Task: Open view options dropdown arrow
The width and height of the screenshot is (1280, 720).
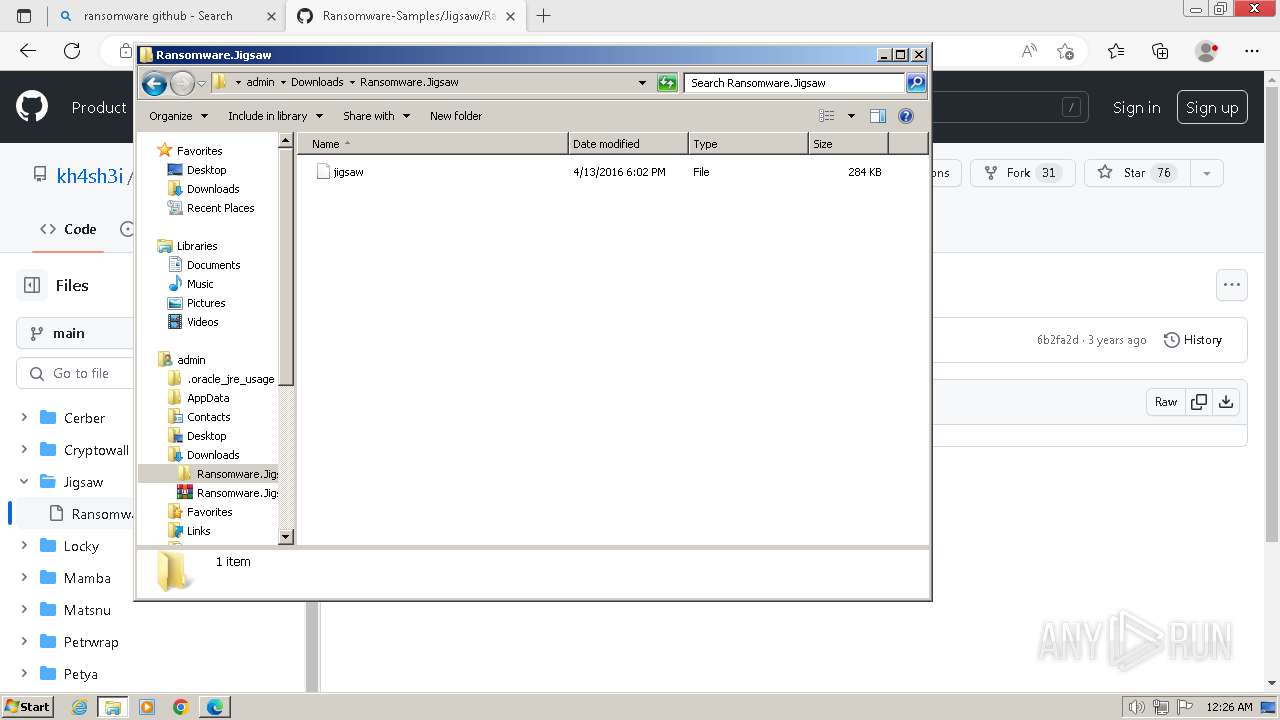Action: 851,116
